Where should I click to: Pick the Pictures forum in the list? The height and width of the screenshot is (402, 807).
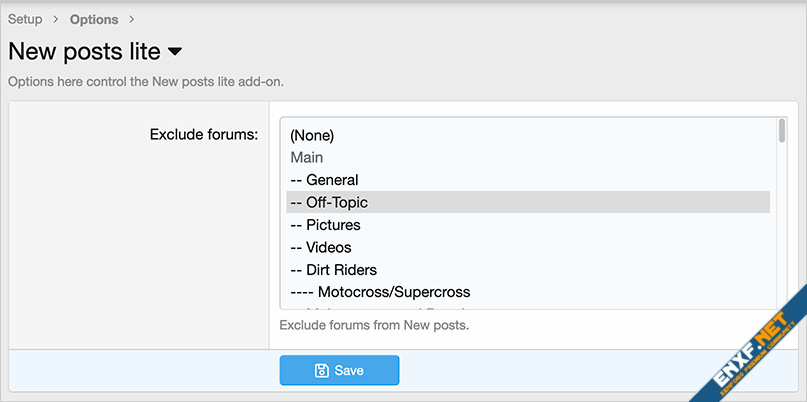click(x=325, y=225)
